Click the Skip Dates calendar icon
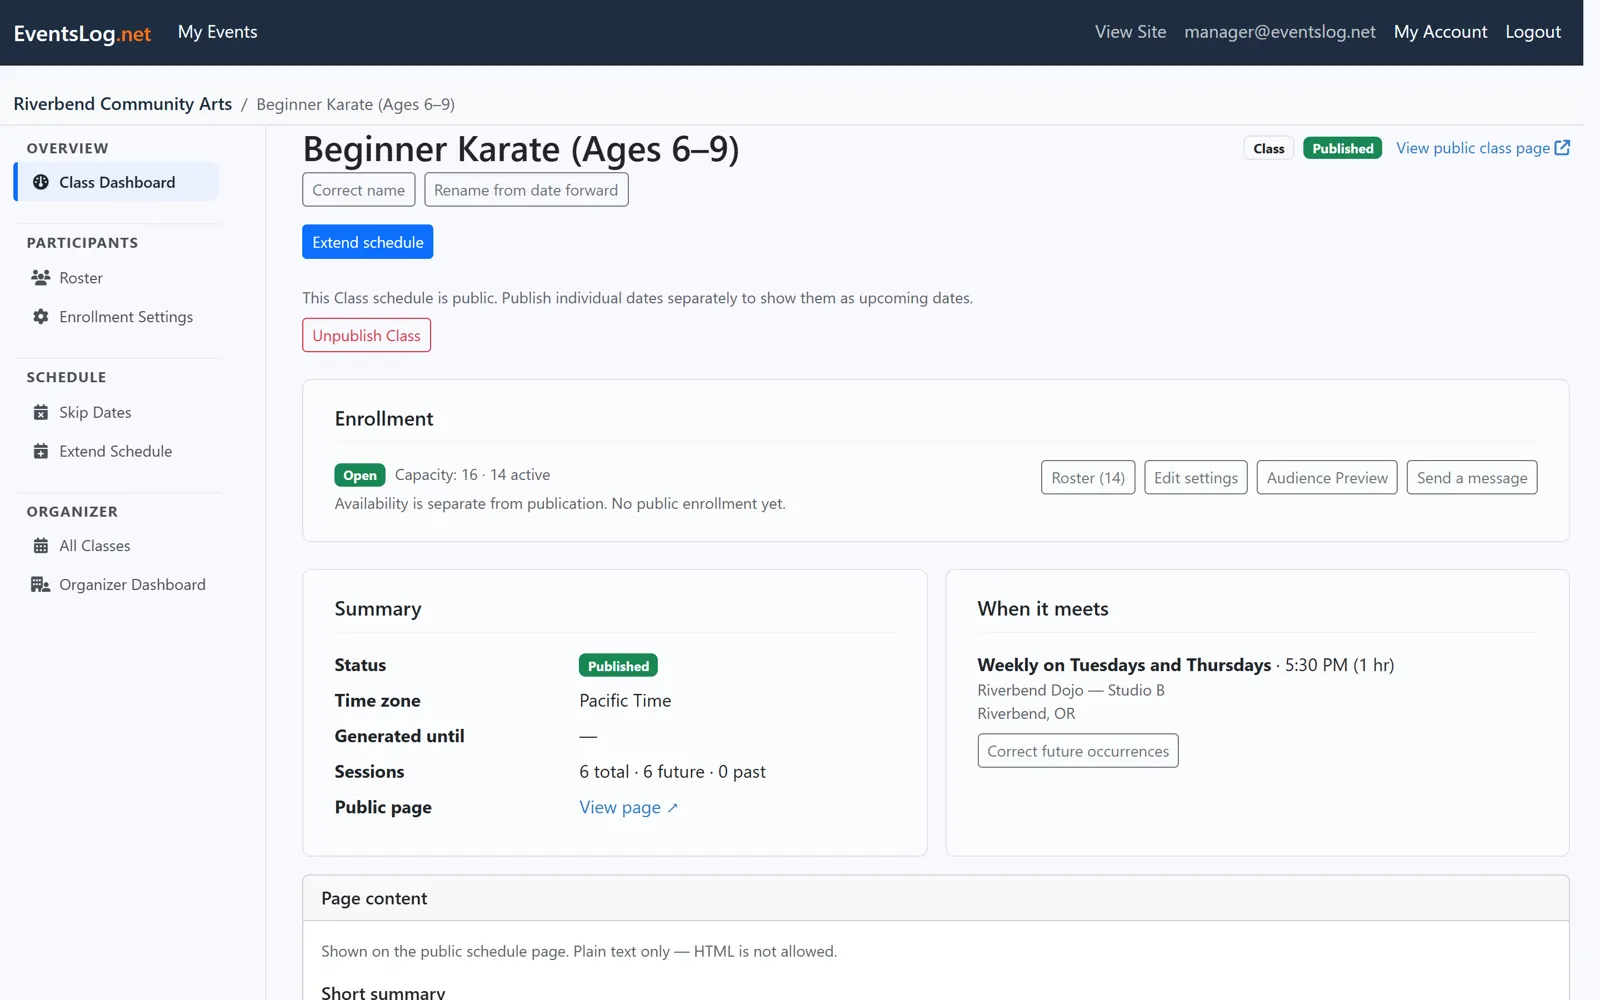 coord(41,412)
